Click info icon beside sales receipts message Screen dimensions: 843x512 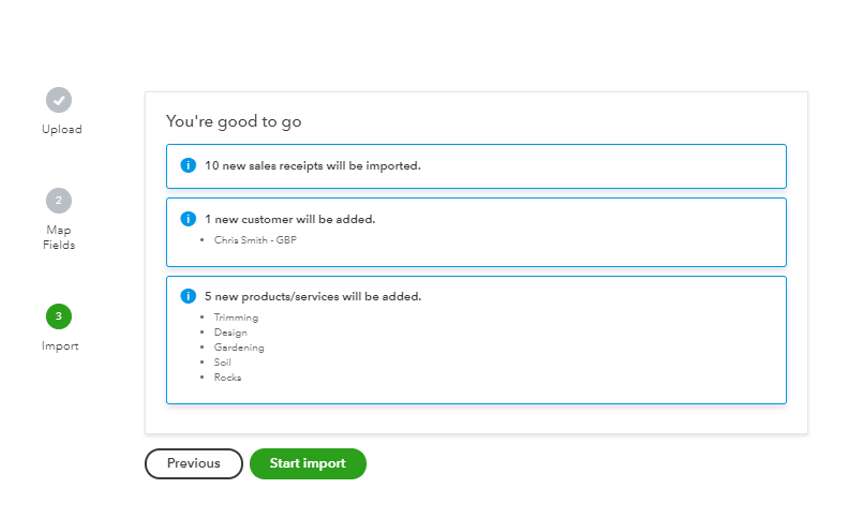[x=188, y=165]
